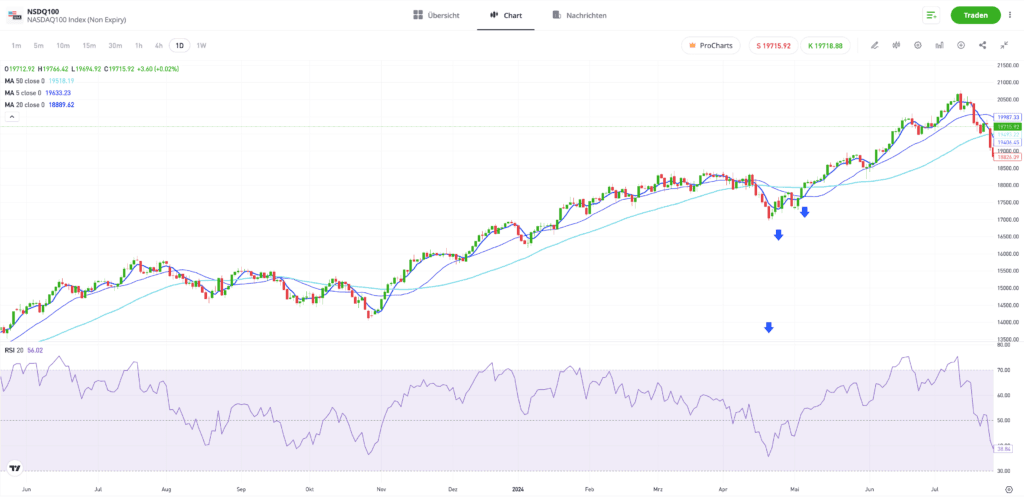1024x497 pixels.
Task: Select the 5m timeframe
Action: (x=39, y=46)
